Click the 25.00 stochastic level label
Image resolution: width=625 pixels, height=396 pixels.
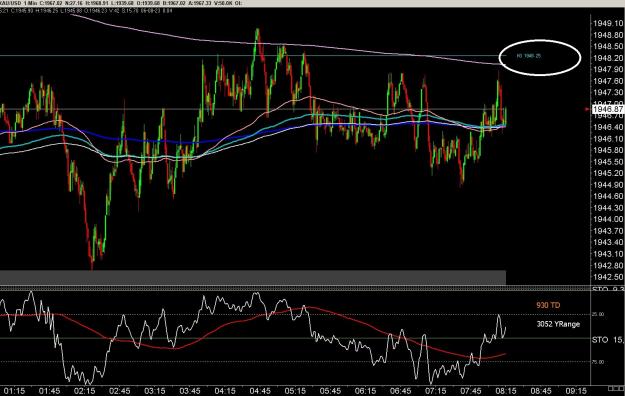pyautogui.click(x=597, y=315)
